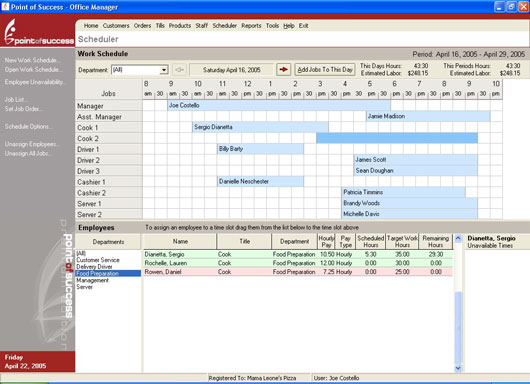Select employee row Rowen, Daniel
Screen dimensions: 530x384
[x=298, y=272]
